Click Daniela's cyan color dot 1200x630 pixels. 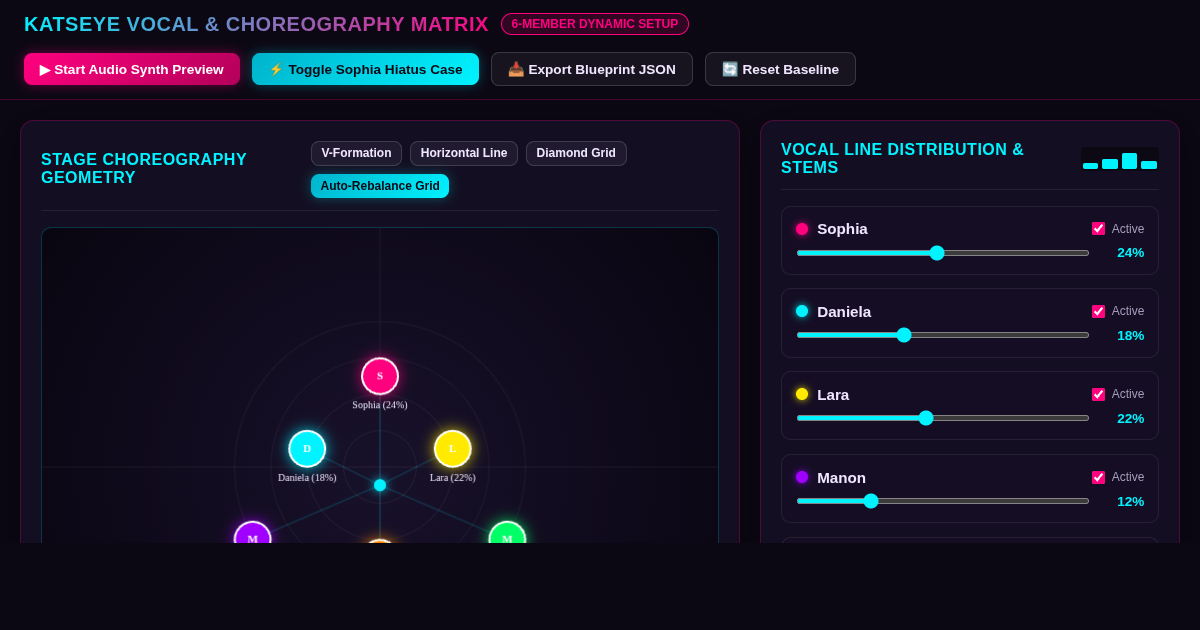pos(802,311)
